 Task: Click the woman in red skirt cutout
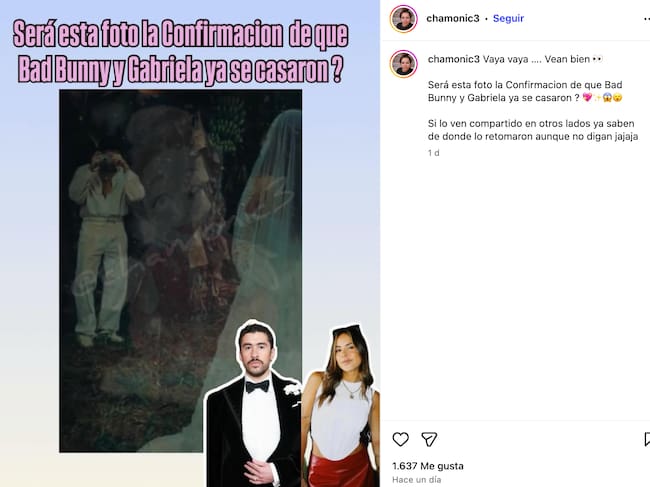pos(340,406)
